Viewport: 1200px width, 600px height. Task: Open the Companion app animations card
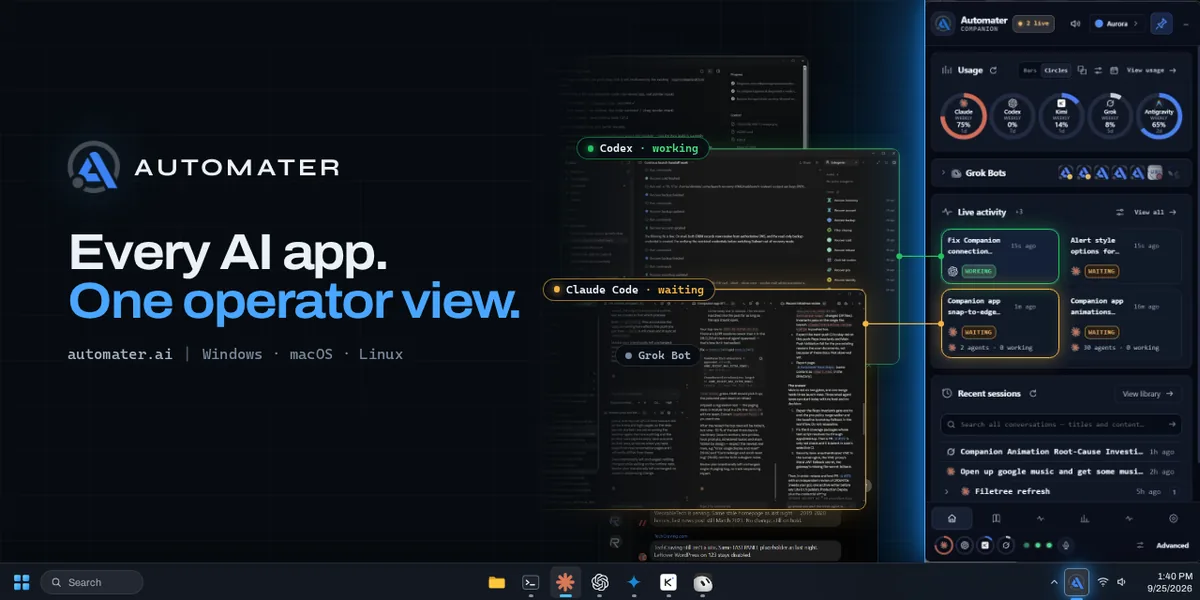[x=1121, y=323]
